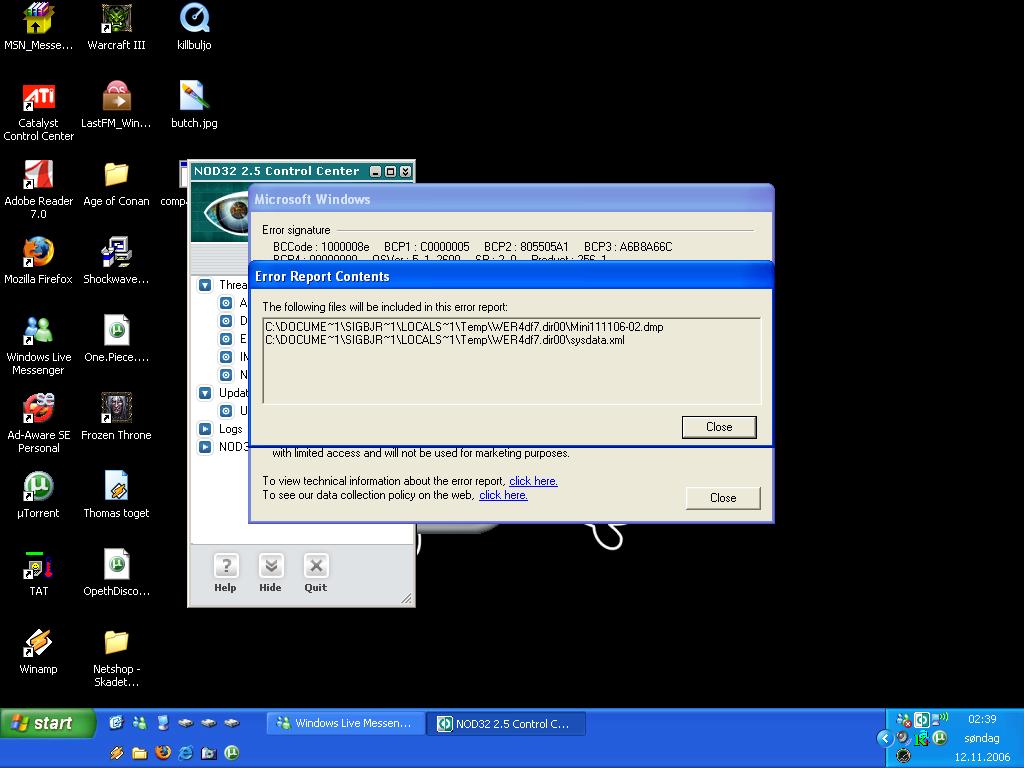Click the NOD32 Help icon button
The width and height of the screenshot is (1024, 768).
pos(226,567)
